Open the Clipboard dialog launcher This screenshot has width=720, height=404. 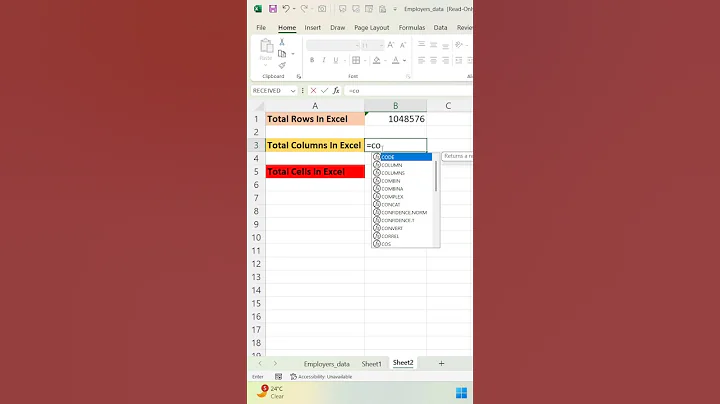point(299,77)
